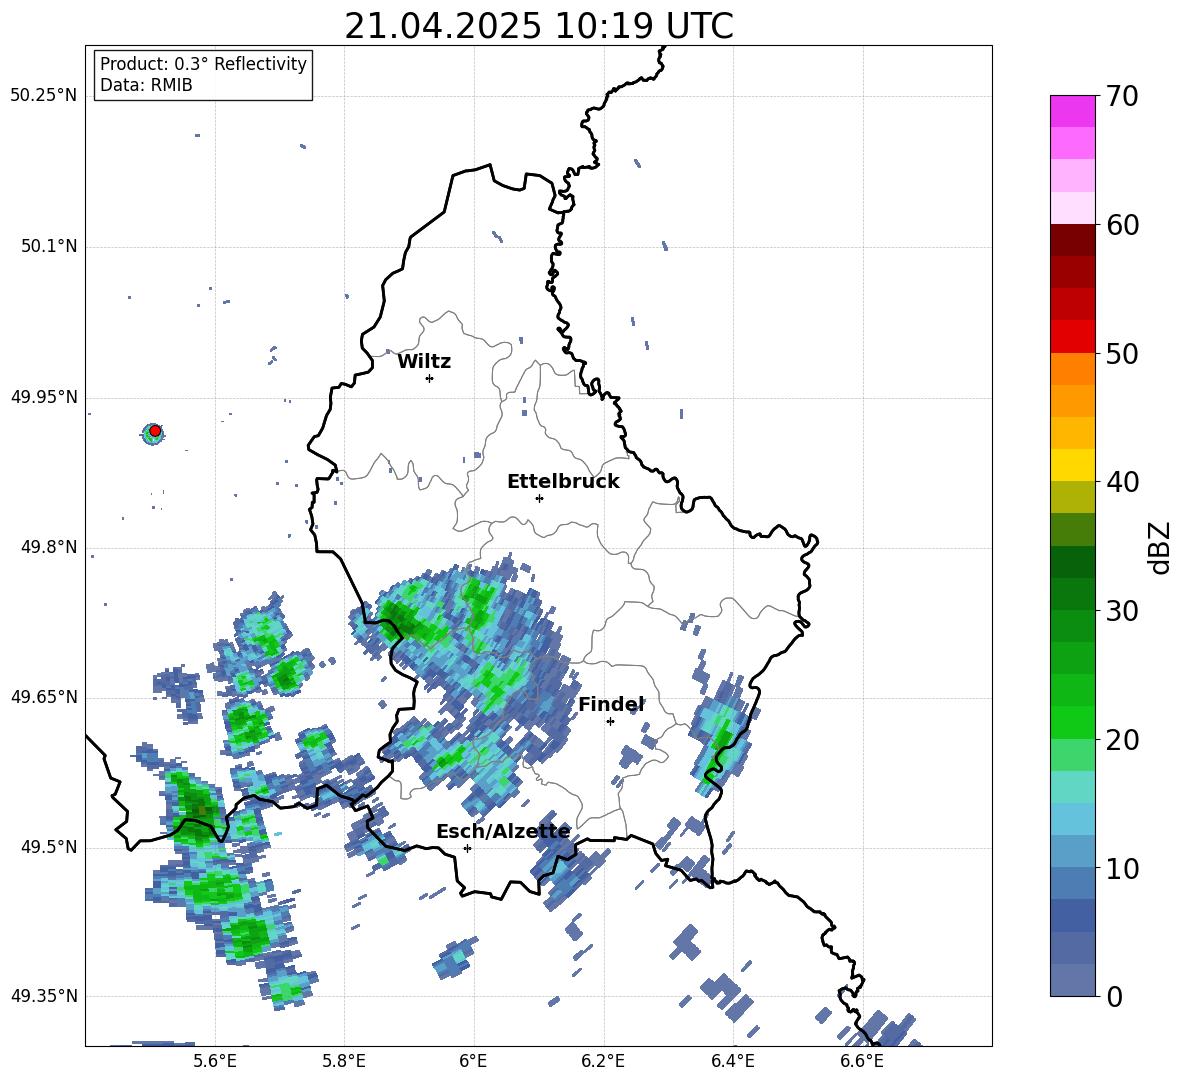Click the 49.65°N latitude label

pyautogui.click(x=44, y=696)
